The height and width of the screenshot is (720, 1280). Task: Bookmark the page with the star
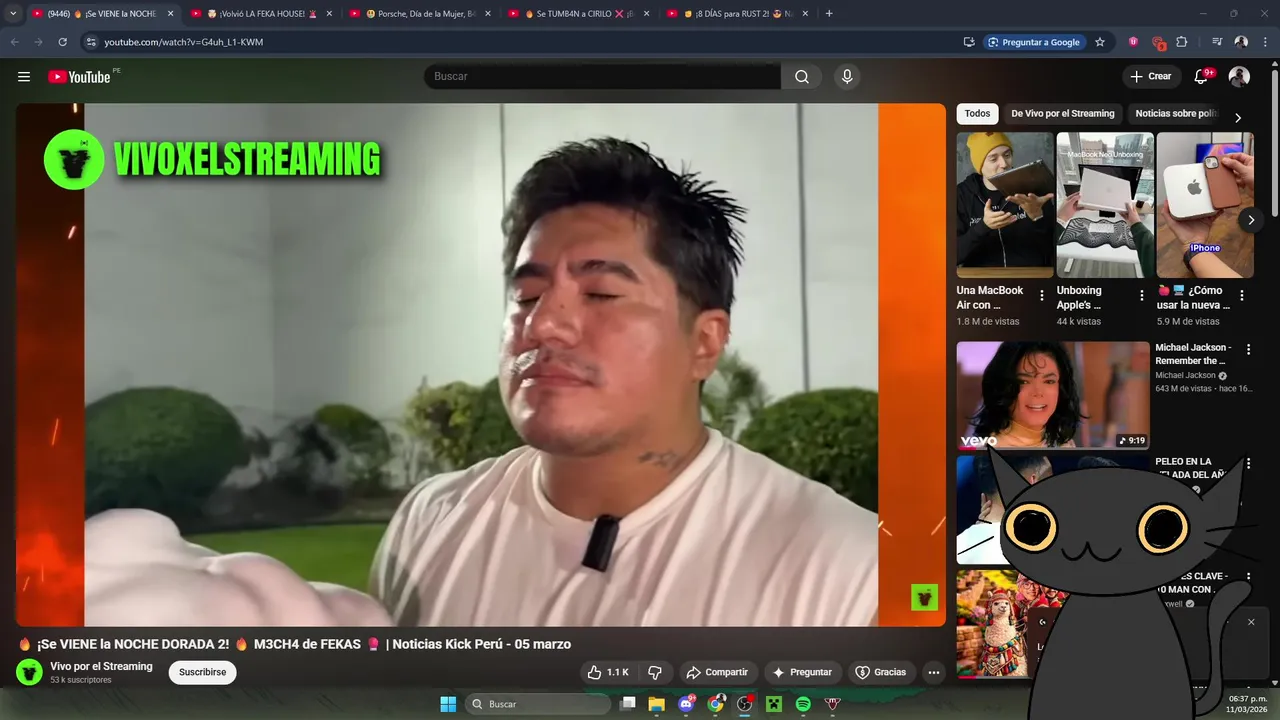click(1100, 42)
